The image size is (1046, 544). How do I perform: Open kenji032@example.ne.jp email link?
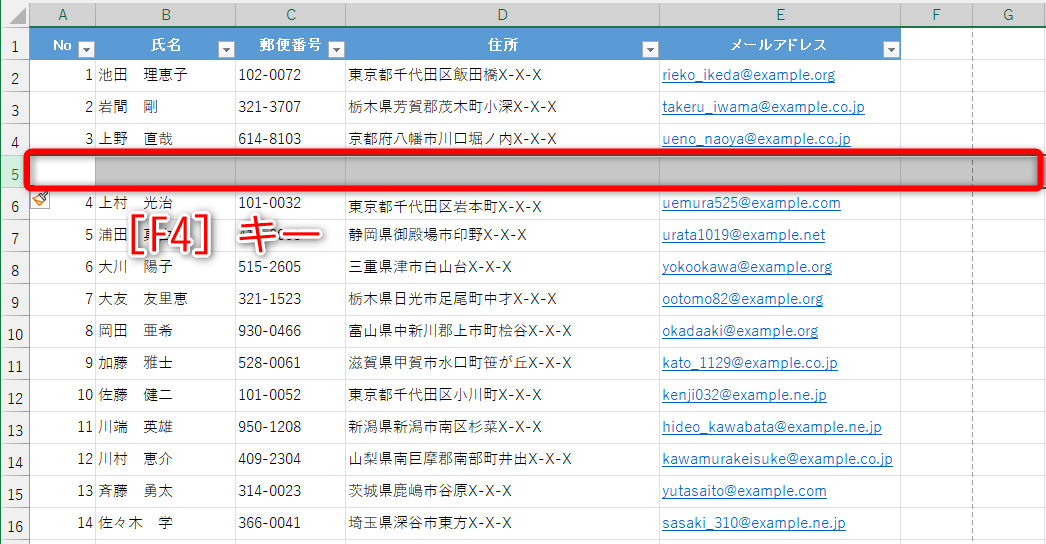point(744,395)
